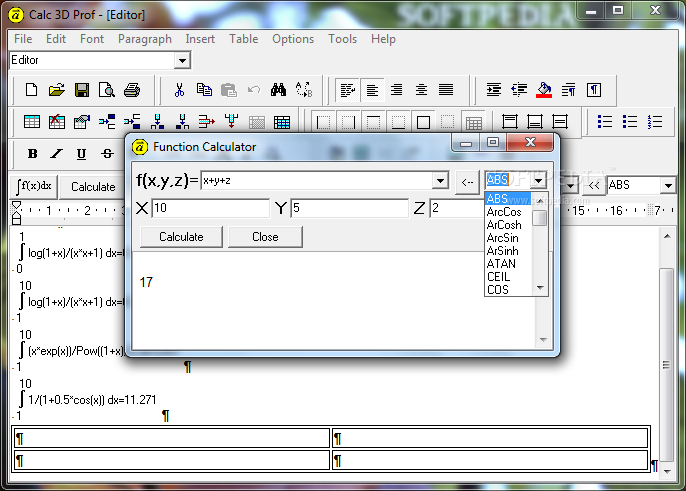
Task: Open the Font menu
Action: tap(92, 39)
